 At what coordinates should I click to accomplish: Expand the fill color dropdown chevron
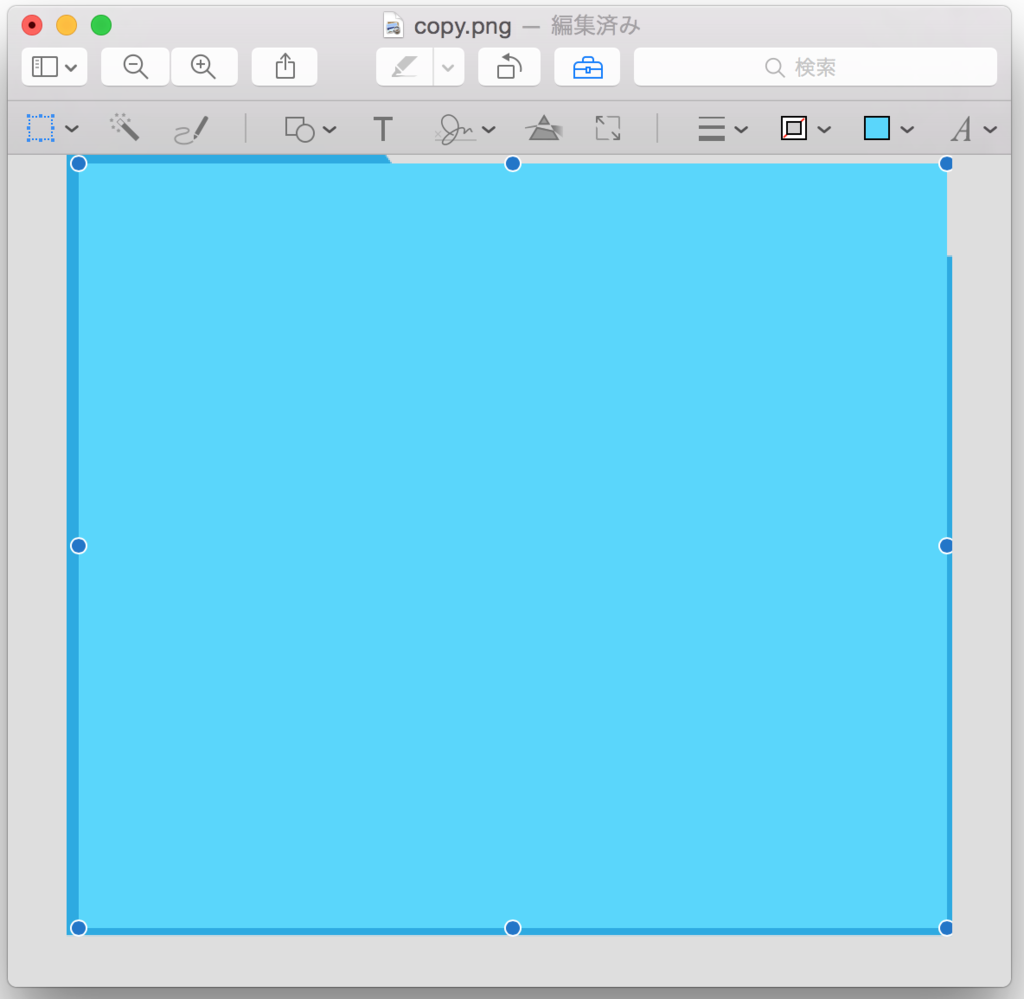(x=907, y=130)
